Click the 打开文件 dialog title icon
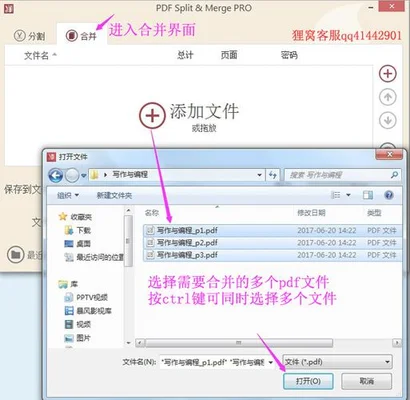The image size is (410, 400). [x=51, y=157]
